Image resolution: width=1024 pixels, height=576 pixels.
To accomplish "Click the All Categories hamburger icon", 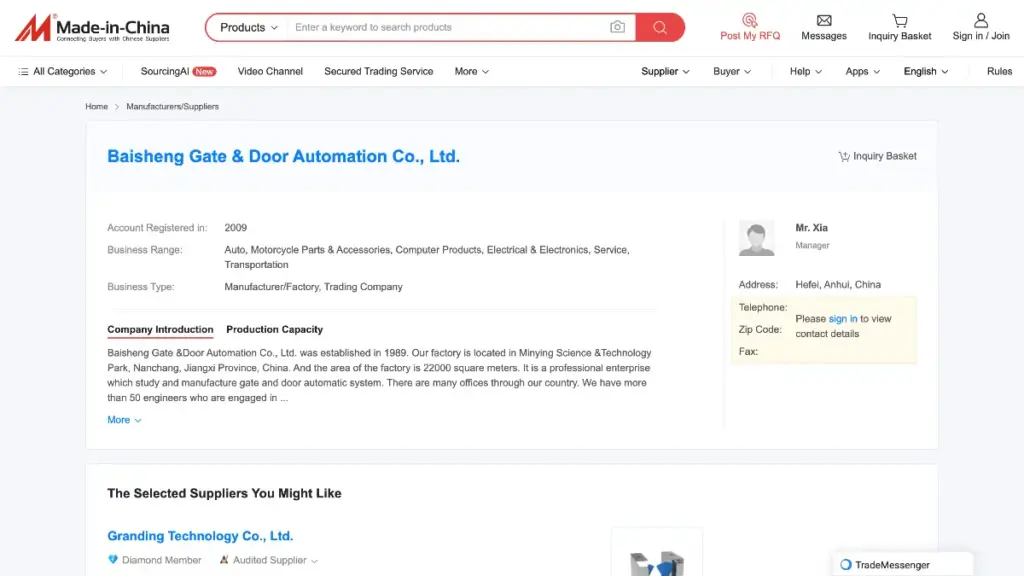I will [x=21, y=71].
